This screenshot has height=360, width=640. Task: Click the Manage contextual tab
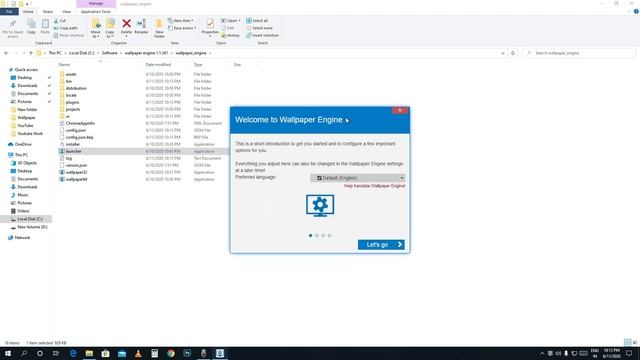[96, 4]
